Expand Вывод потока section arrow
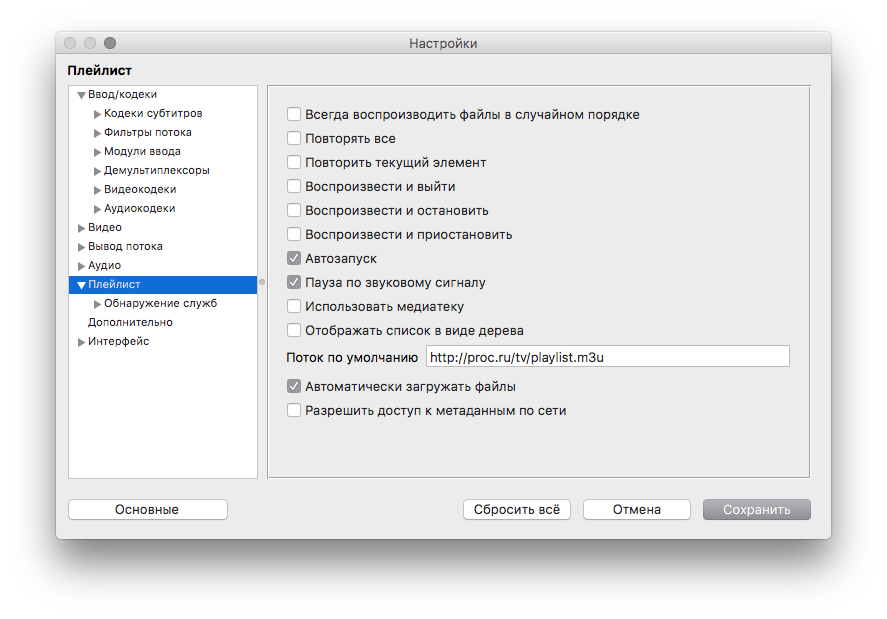 tap(81, 247)
